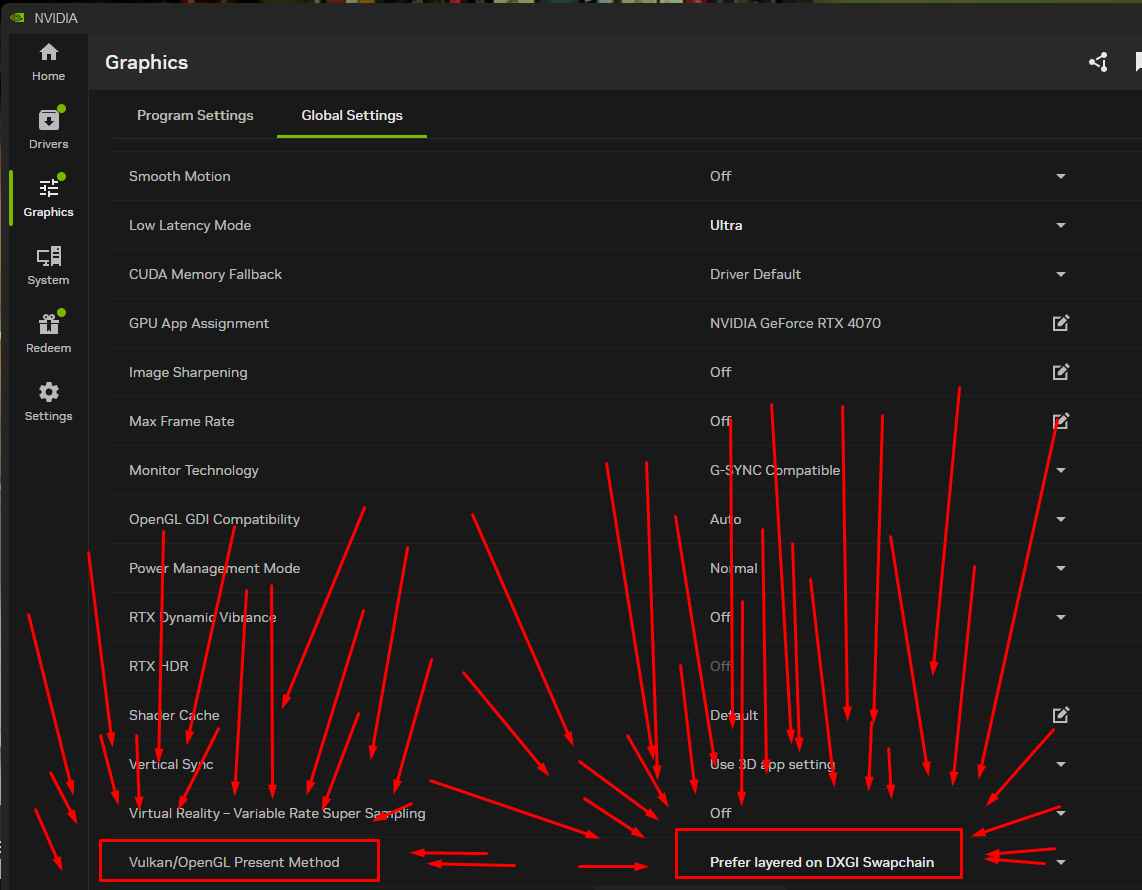Click the CUDA Memory Fallback label
The image size is (1142, 890).
205,274
